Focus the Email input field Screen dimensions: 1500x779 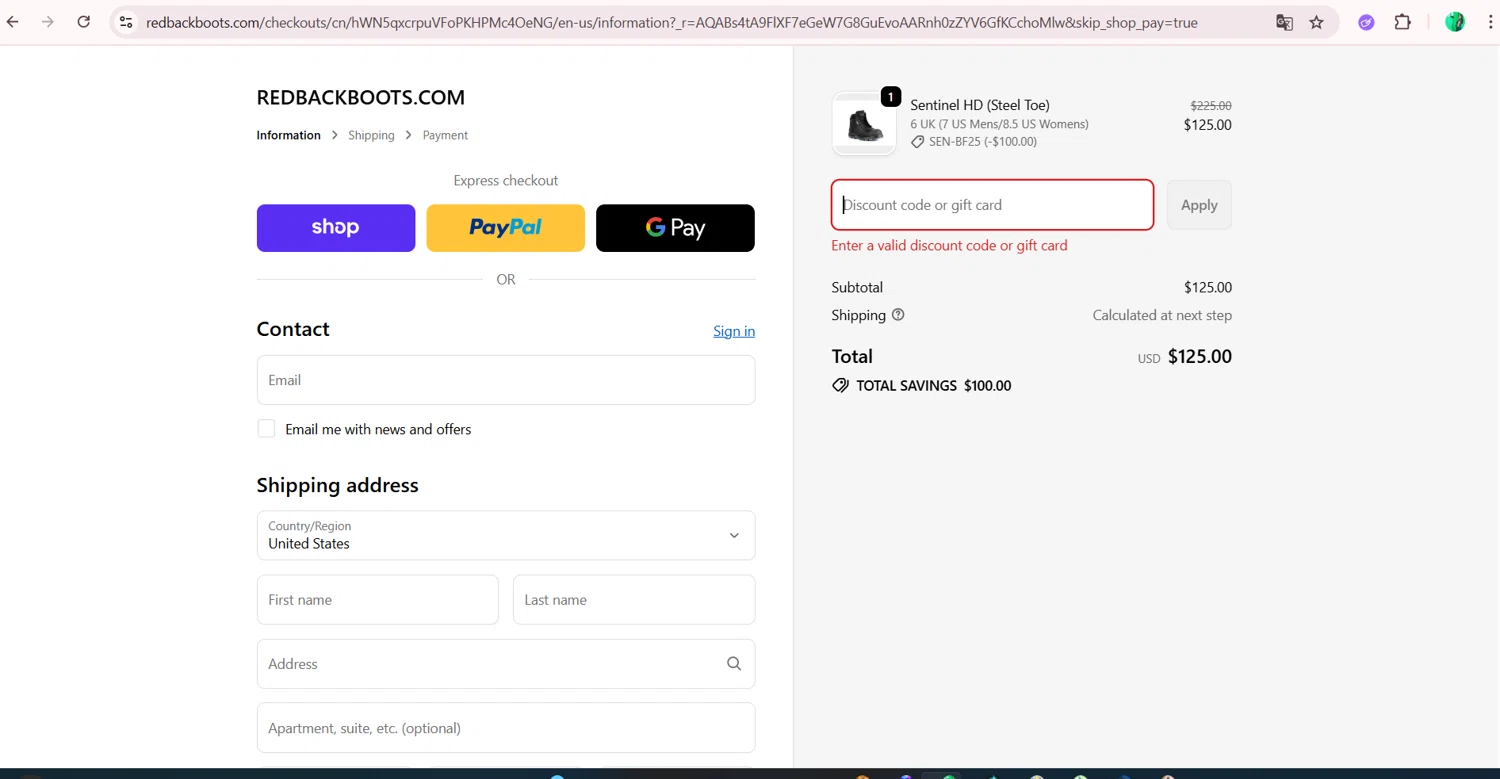tap(506, 380)
